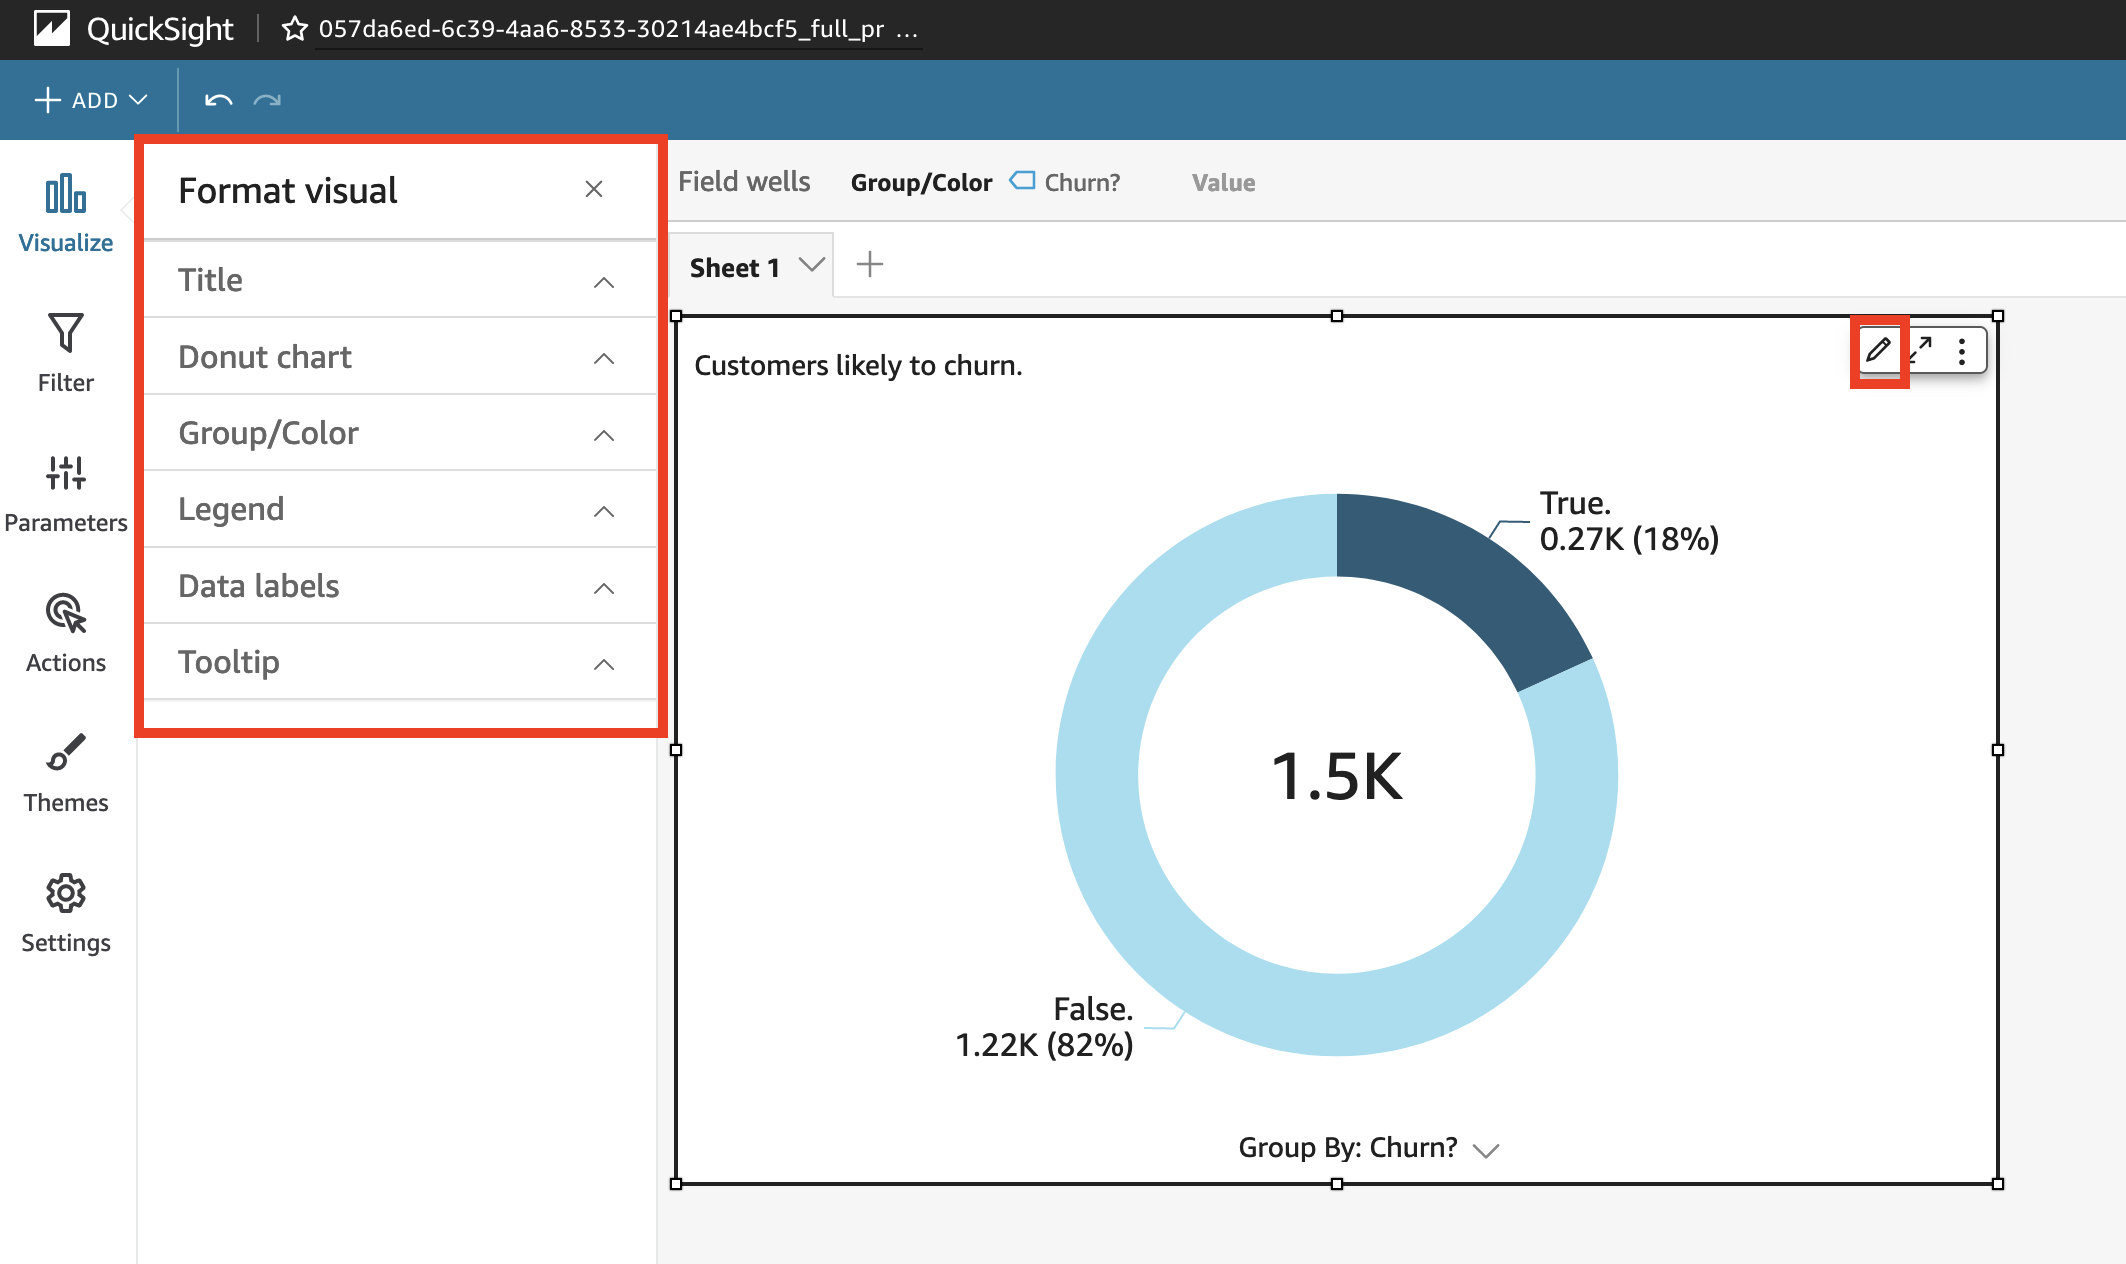Open the Actions pane
The image size is (2126, 1264).
click(66, 632)
